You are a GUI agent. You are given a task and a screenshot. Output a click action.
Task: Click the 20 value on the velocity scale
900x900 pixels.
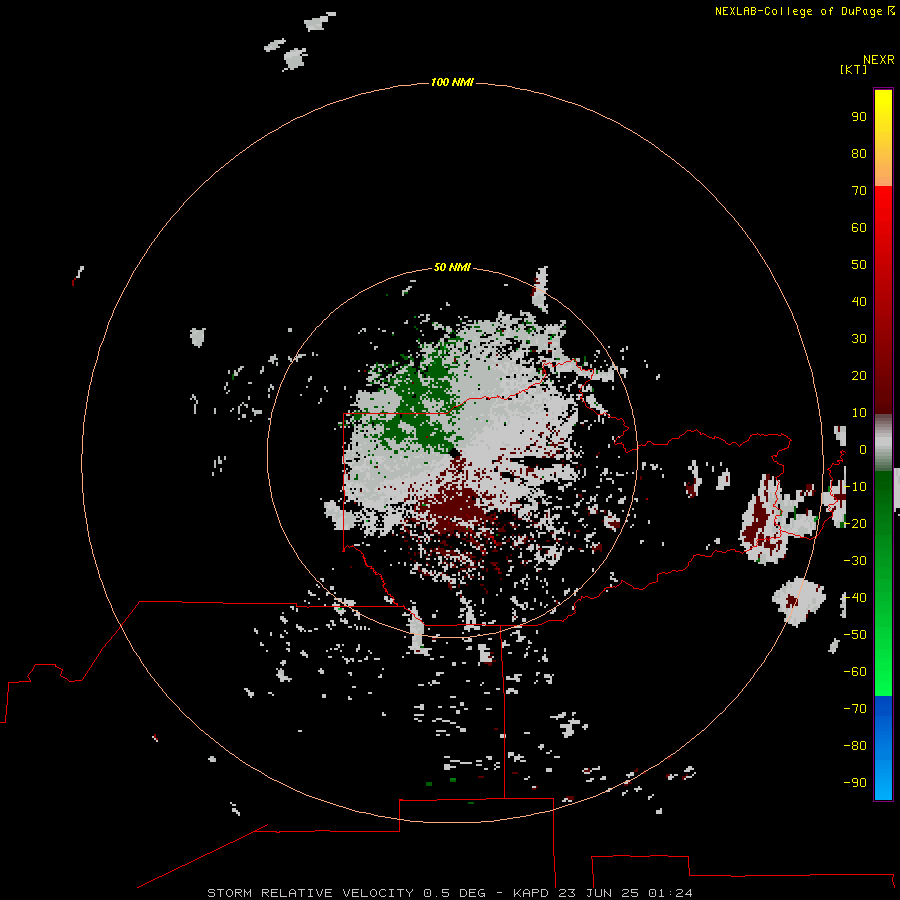(x=859, y=375)
